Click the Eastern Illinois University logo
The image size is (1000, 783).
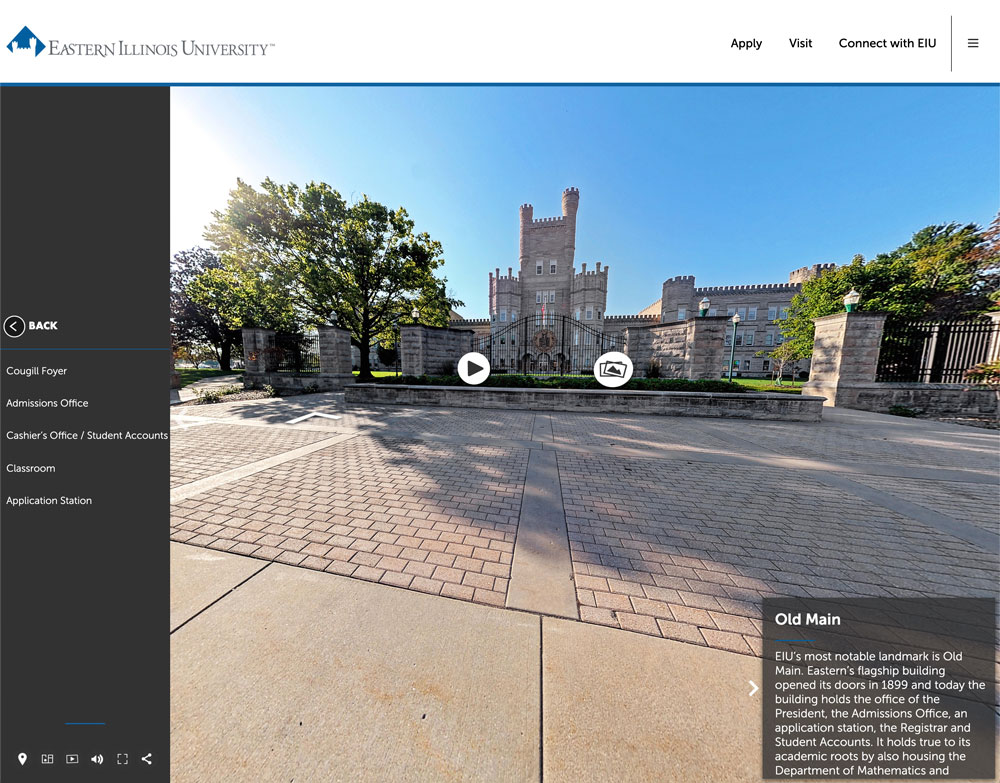(140, 43)
